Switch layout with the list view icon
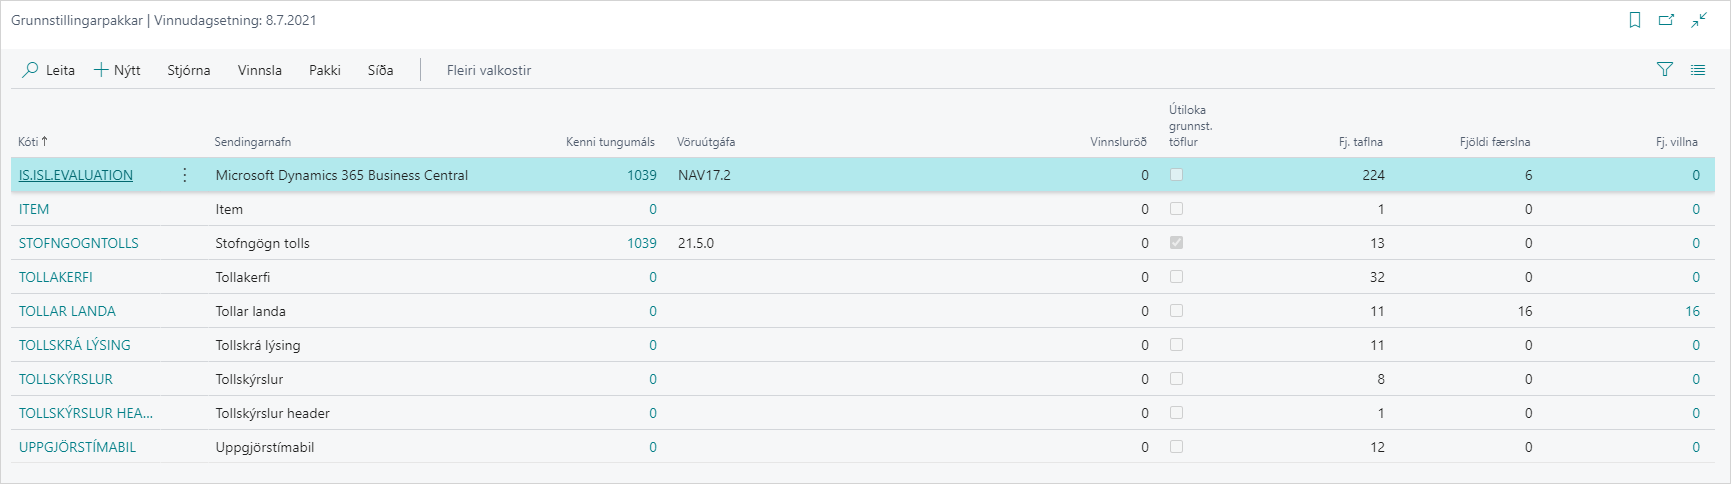 pyautogui.click(x=1698, y=70)
